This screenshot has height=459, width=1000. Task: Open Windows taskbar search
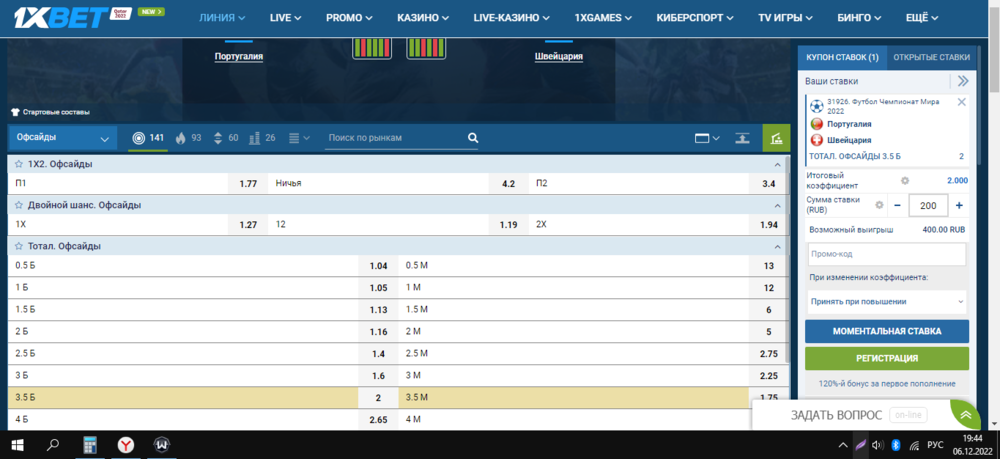click(53, 444)
